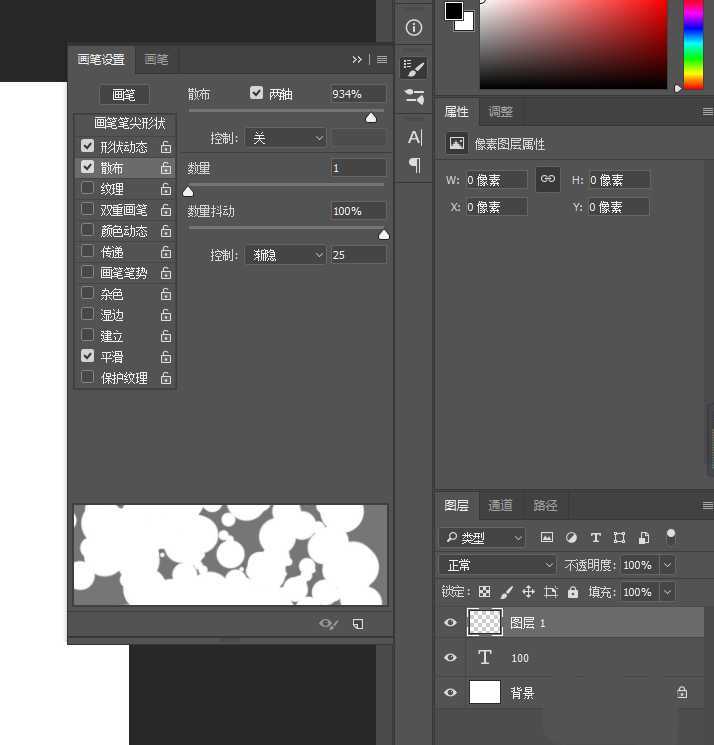The height and width of the screenshot is (745, 714).
Task: Open the Info panel icon
Action: [x=414, y=28]
